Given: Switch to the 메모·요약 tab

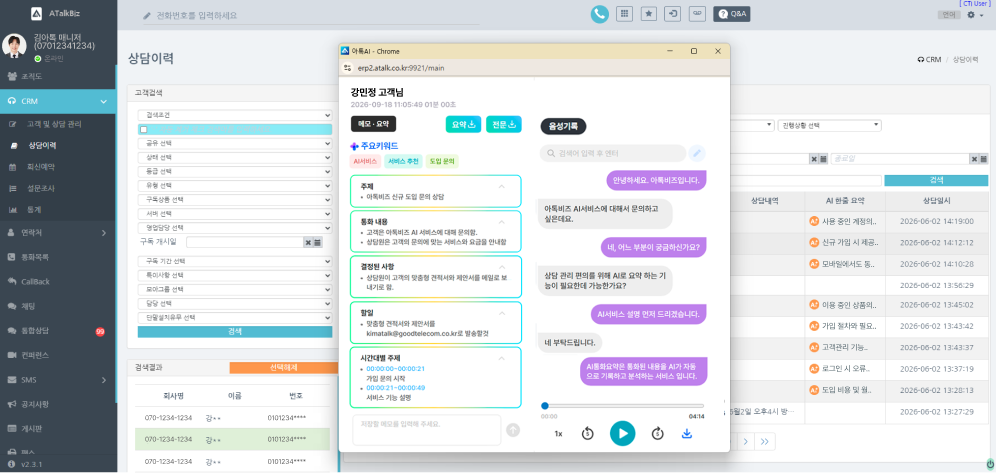Looking at the screenshot, I should [373, 124].
